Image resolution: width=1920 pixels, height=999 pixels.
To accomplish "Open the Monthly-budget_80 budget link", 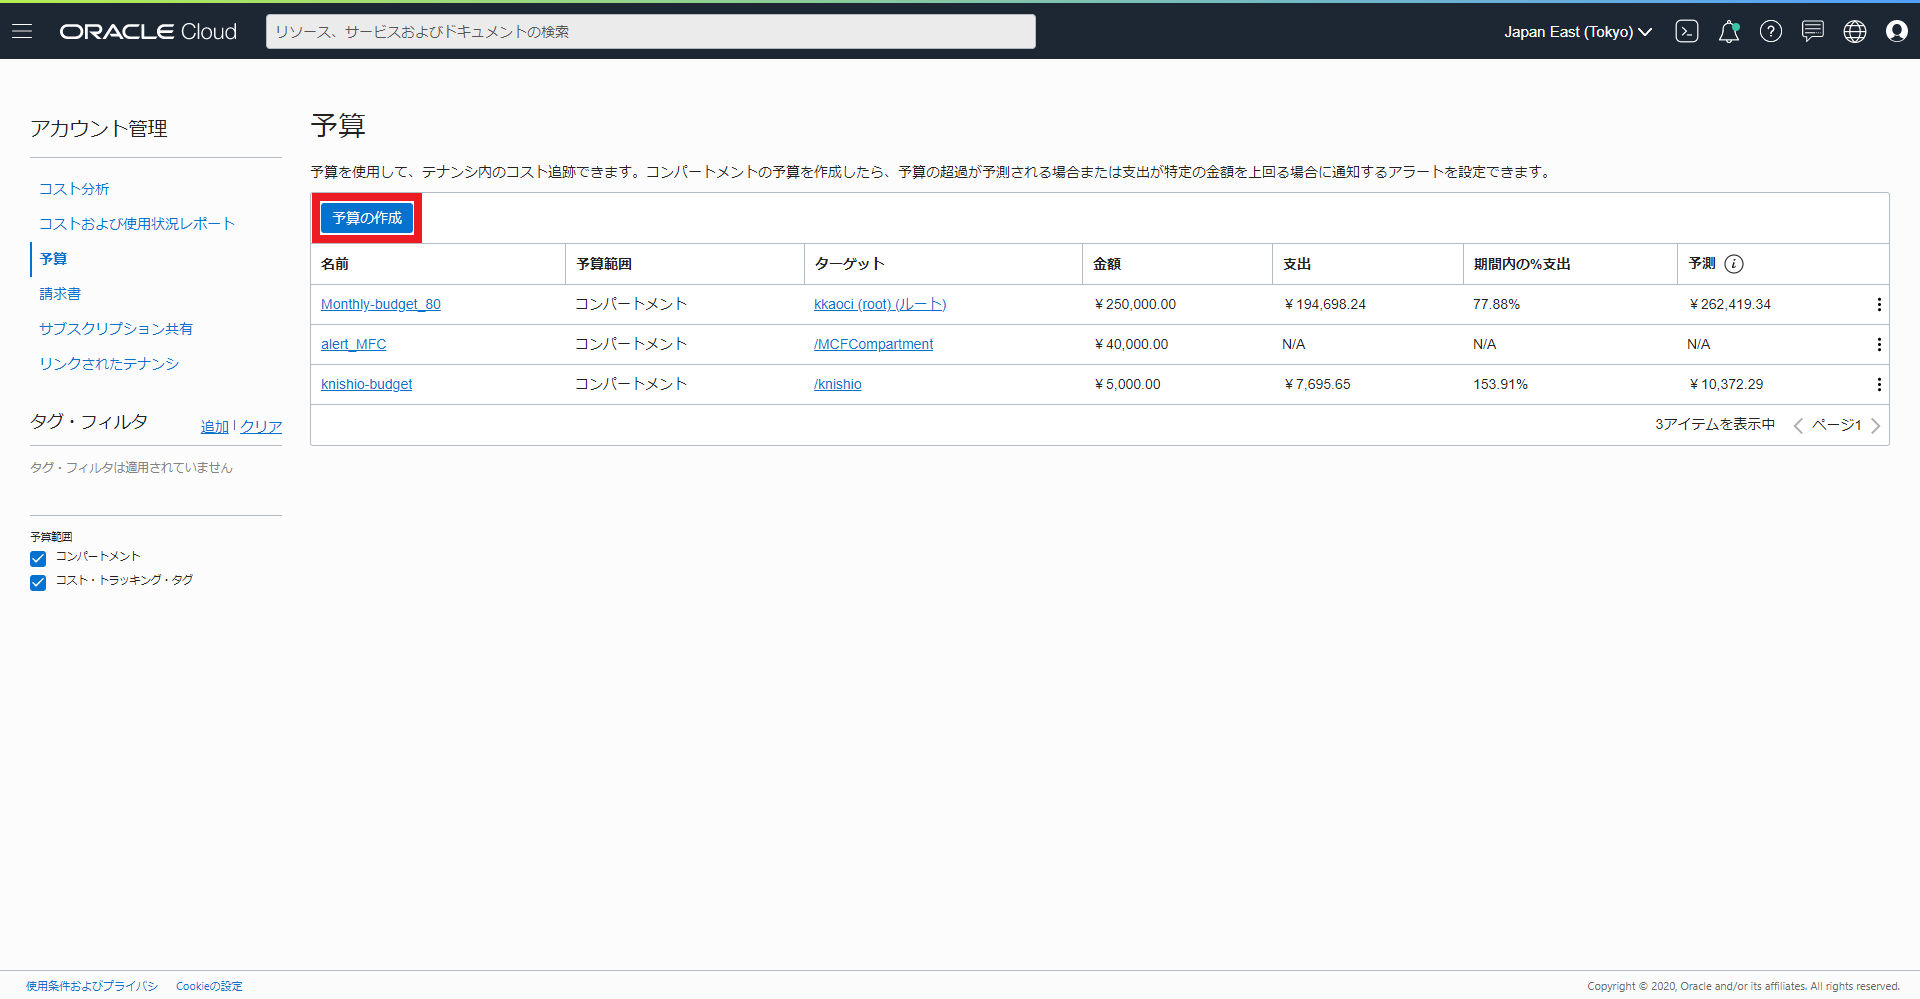I will 380,304.
